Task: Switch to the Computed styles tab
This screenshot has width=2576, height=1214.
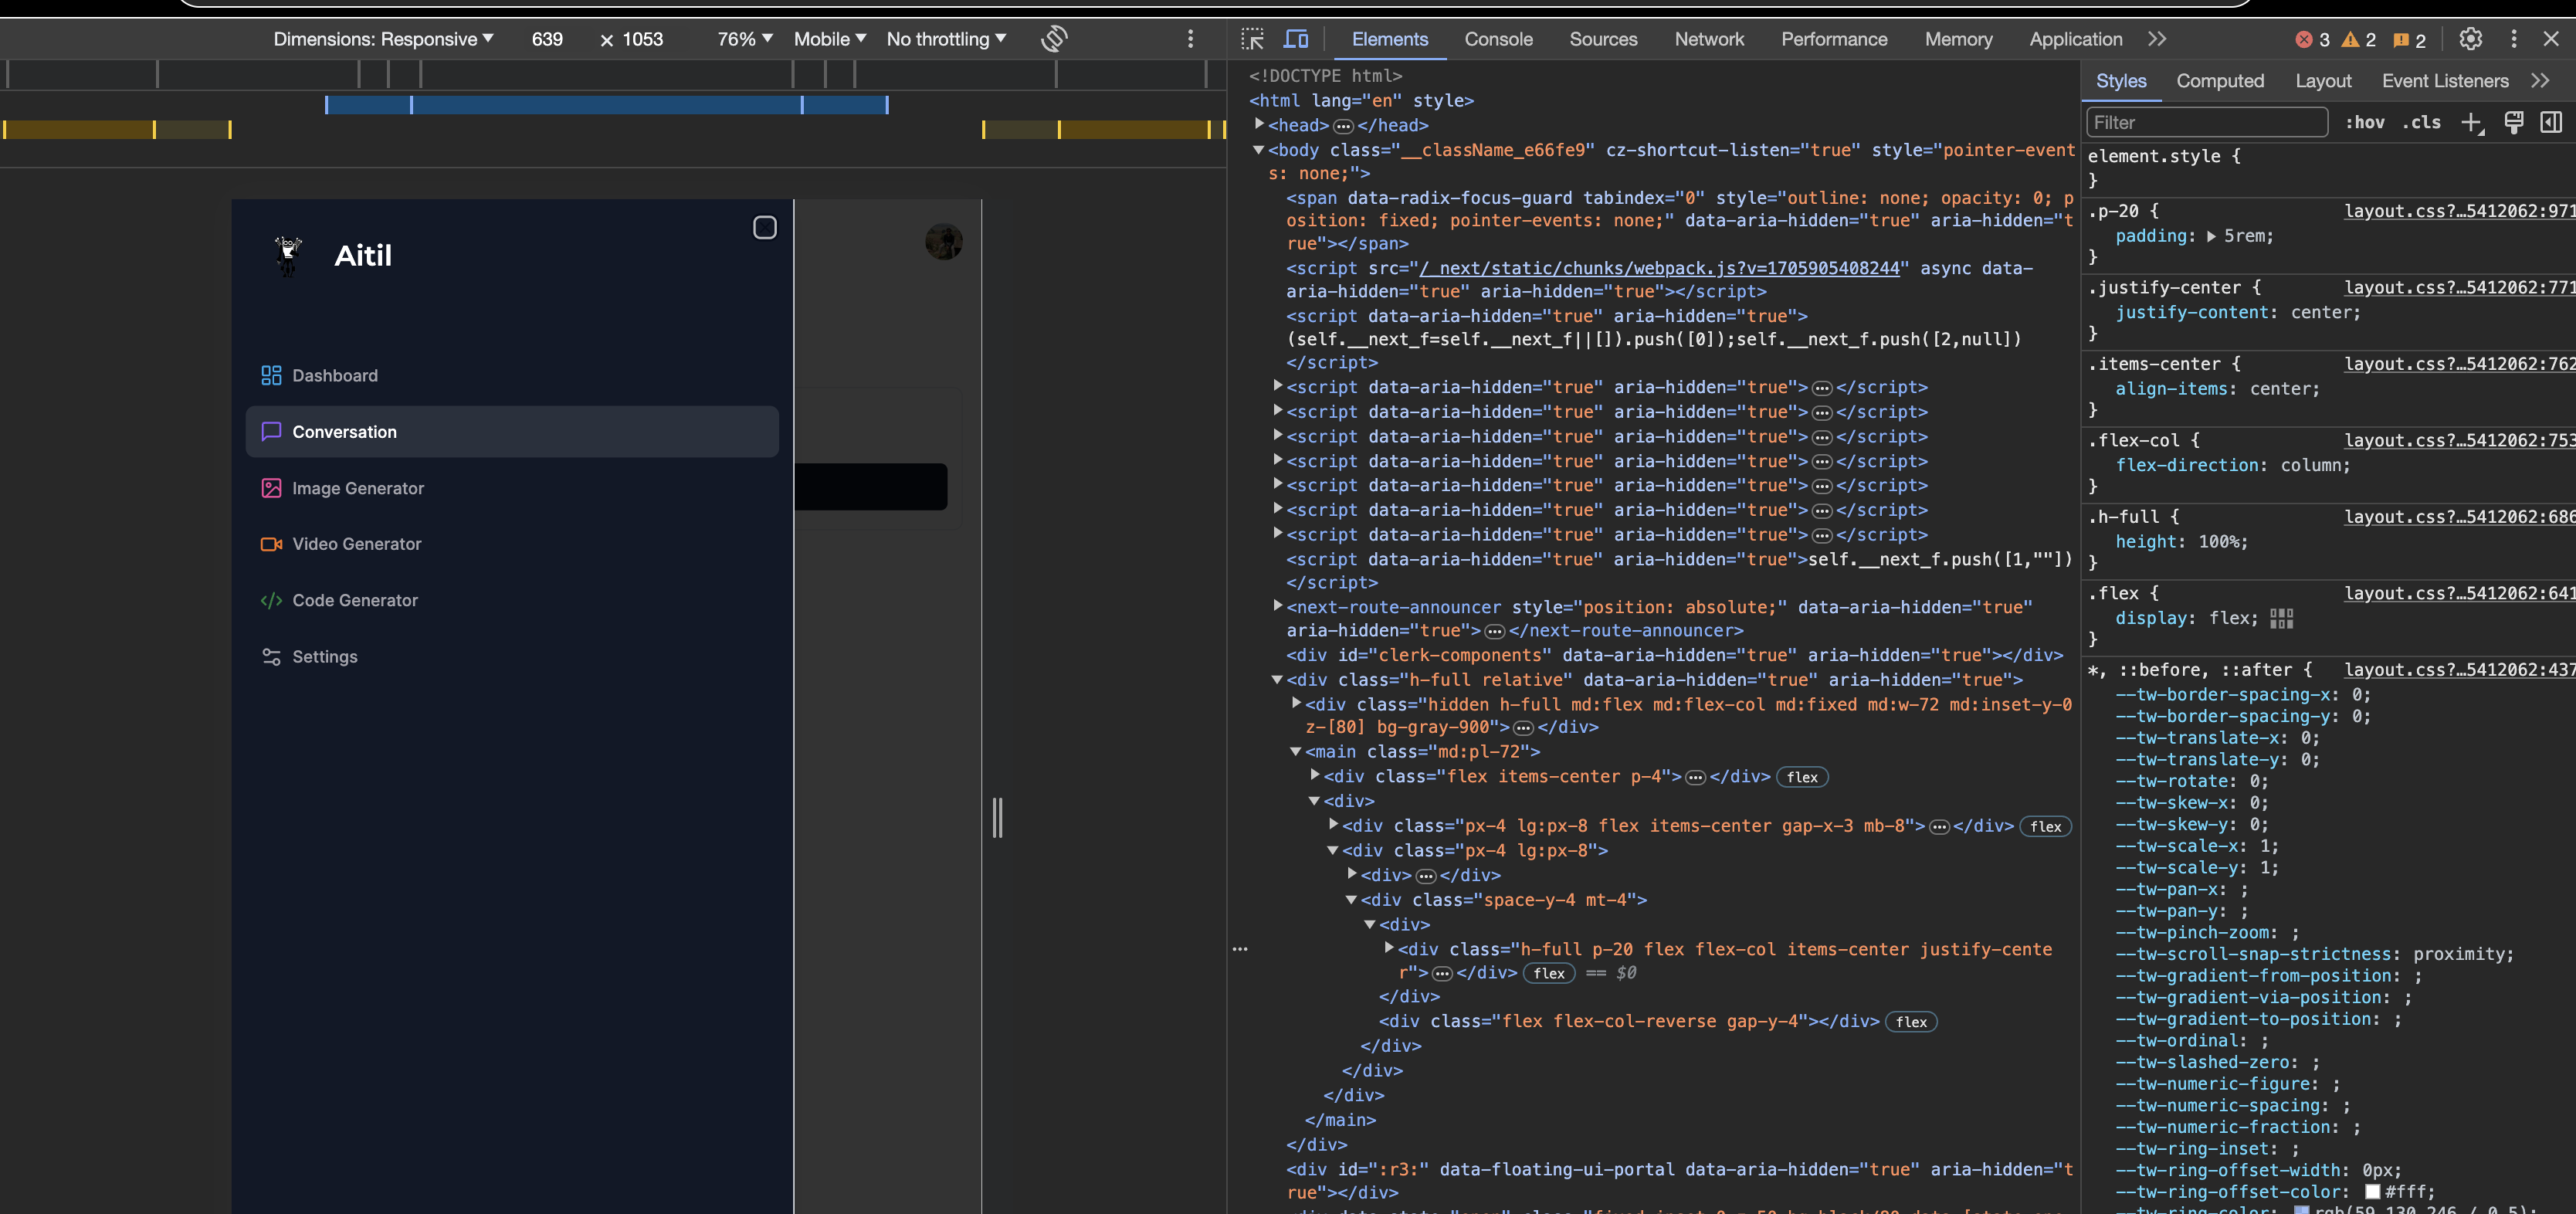Action: pyautogui.click(x=2219, y=81)
